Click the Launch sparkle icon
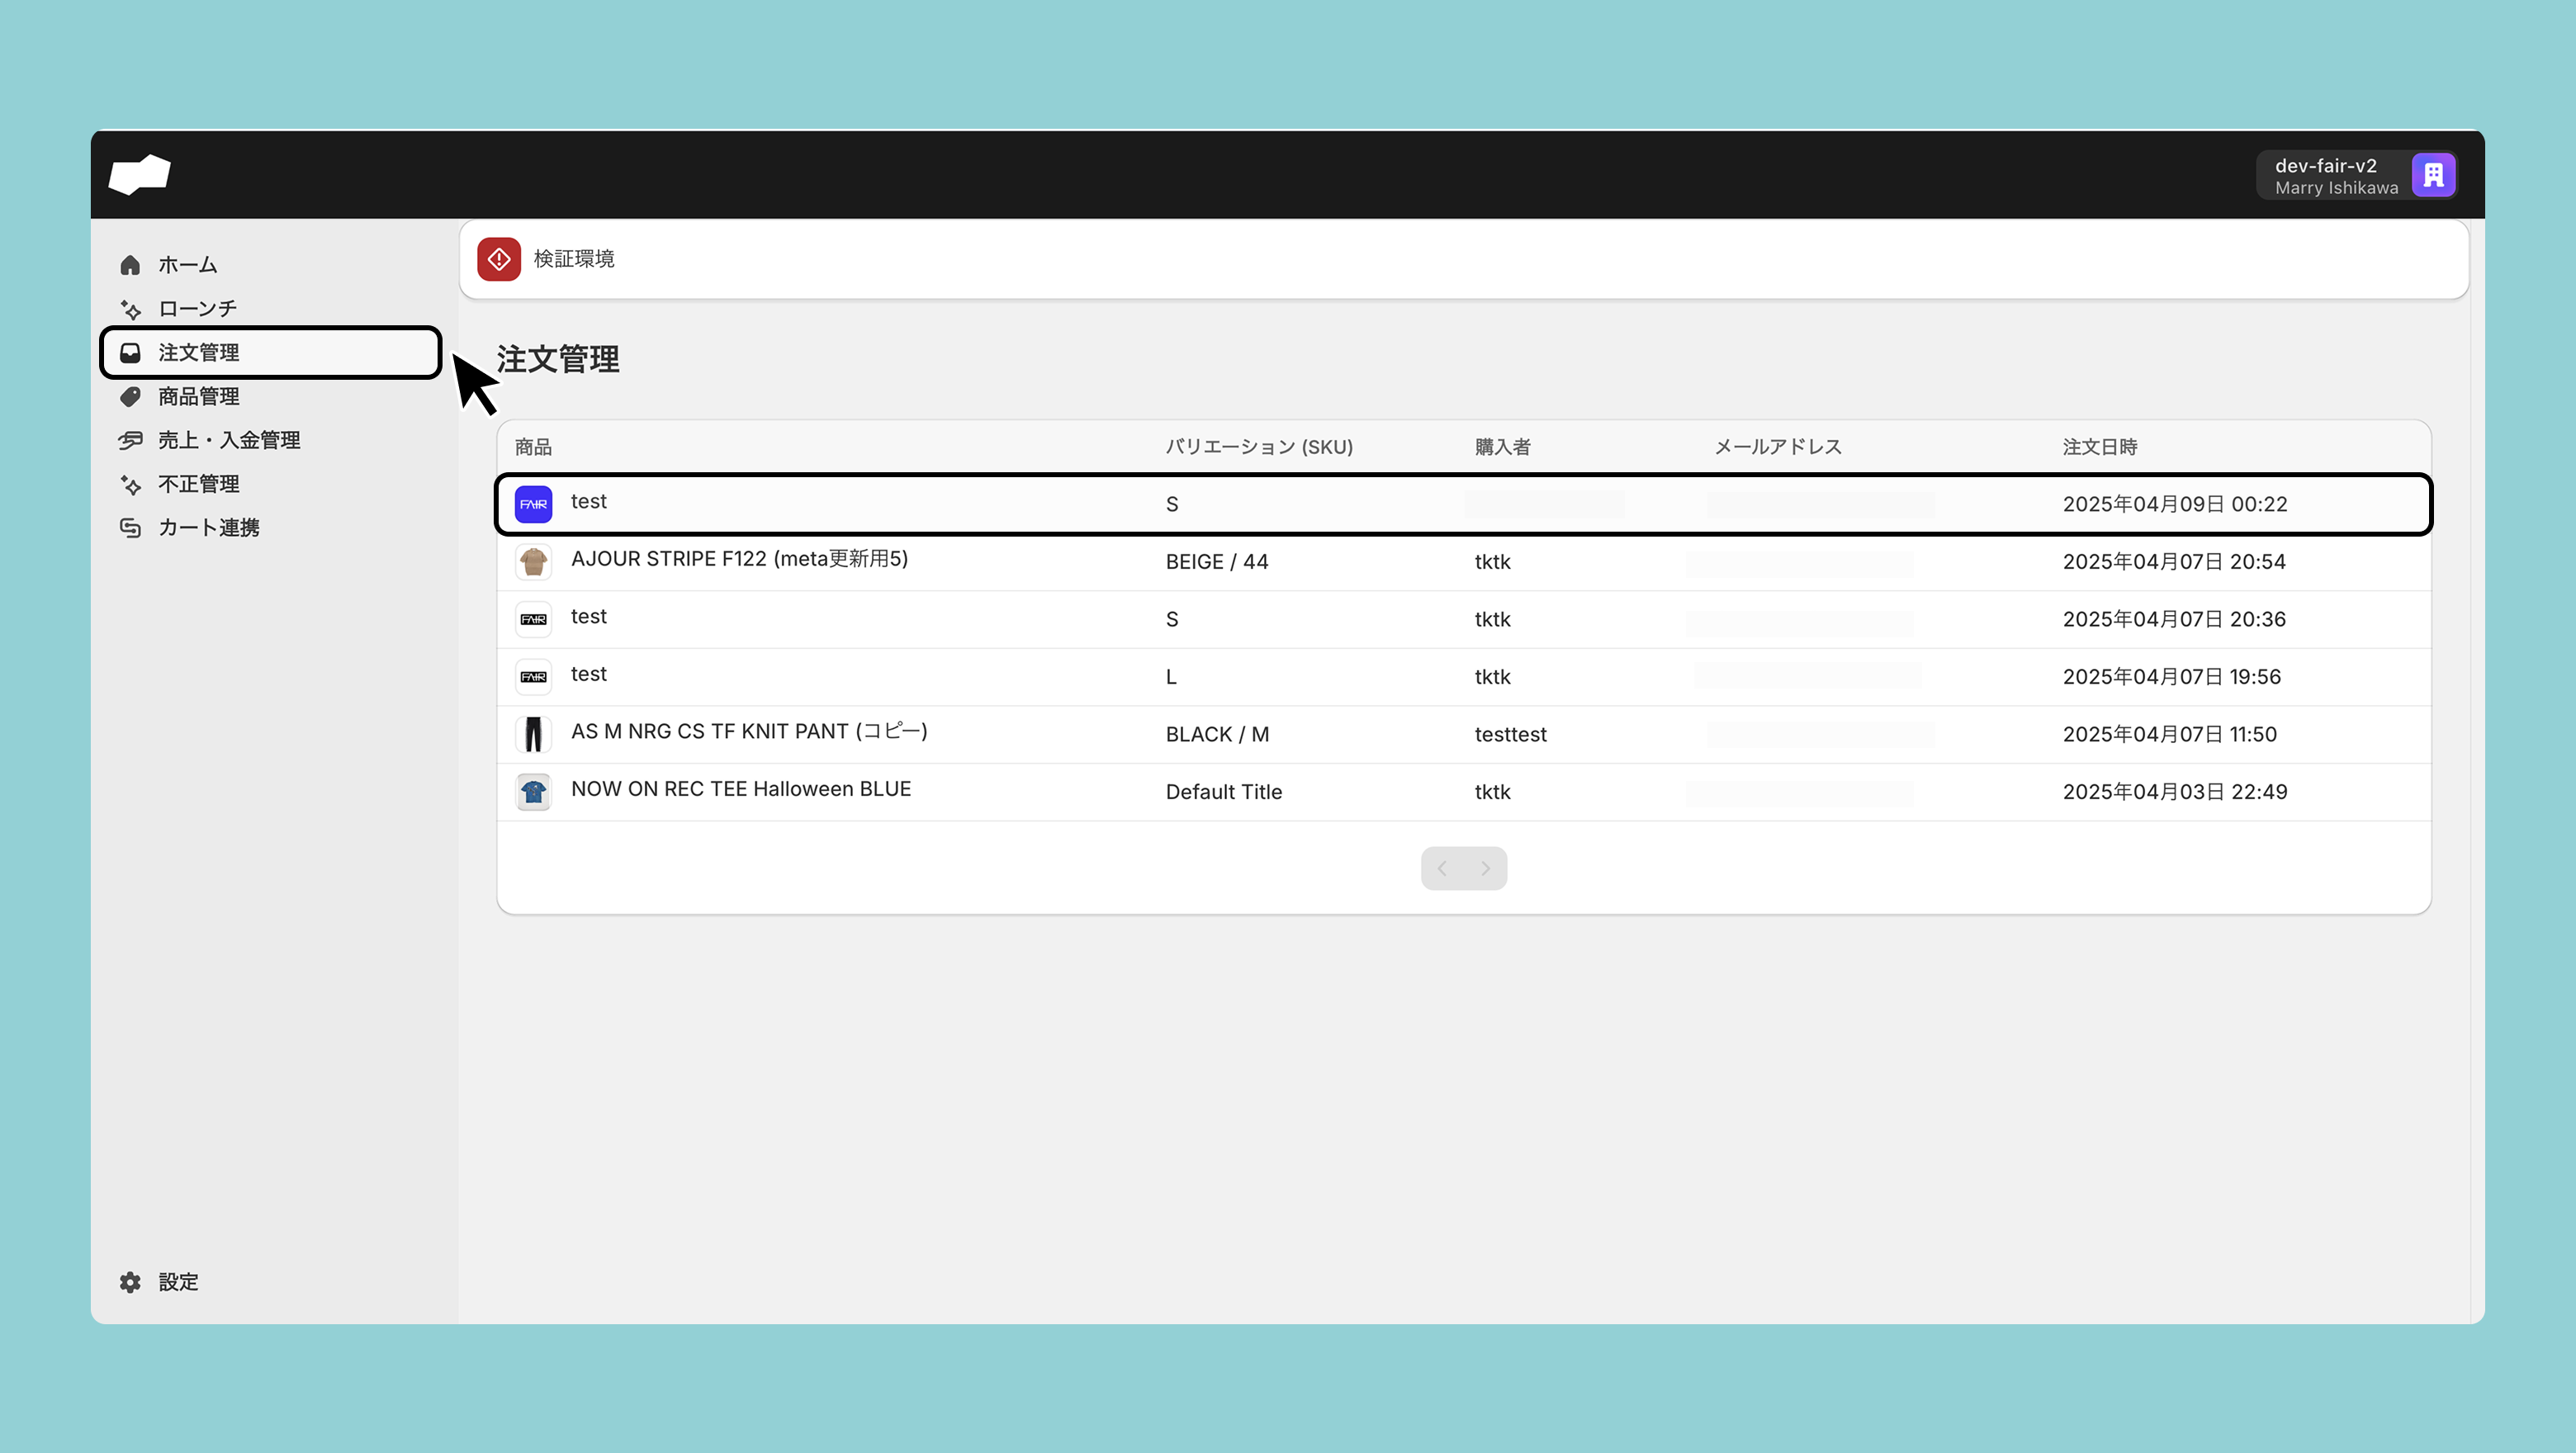Image resolution: width=2576 pixels, height=1453 pixels. click(130, 309)
